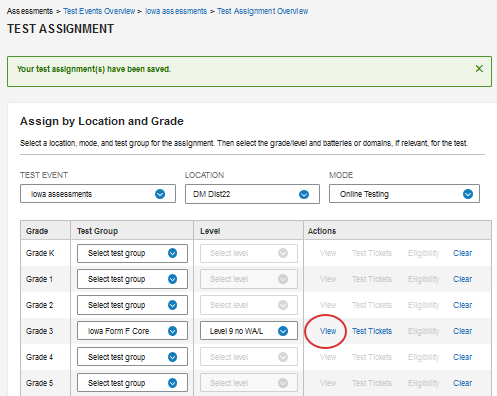Viewport: 497px width, 396px height.
Task: Dismiss the saved confirmation banner
Action: pos(479,69)
